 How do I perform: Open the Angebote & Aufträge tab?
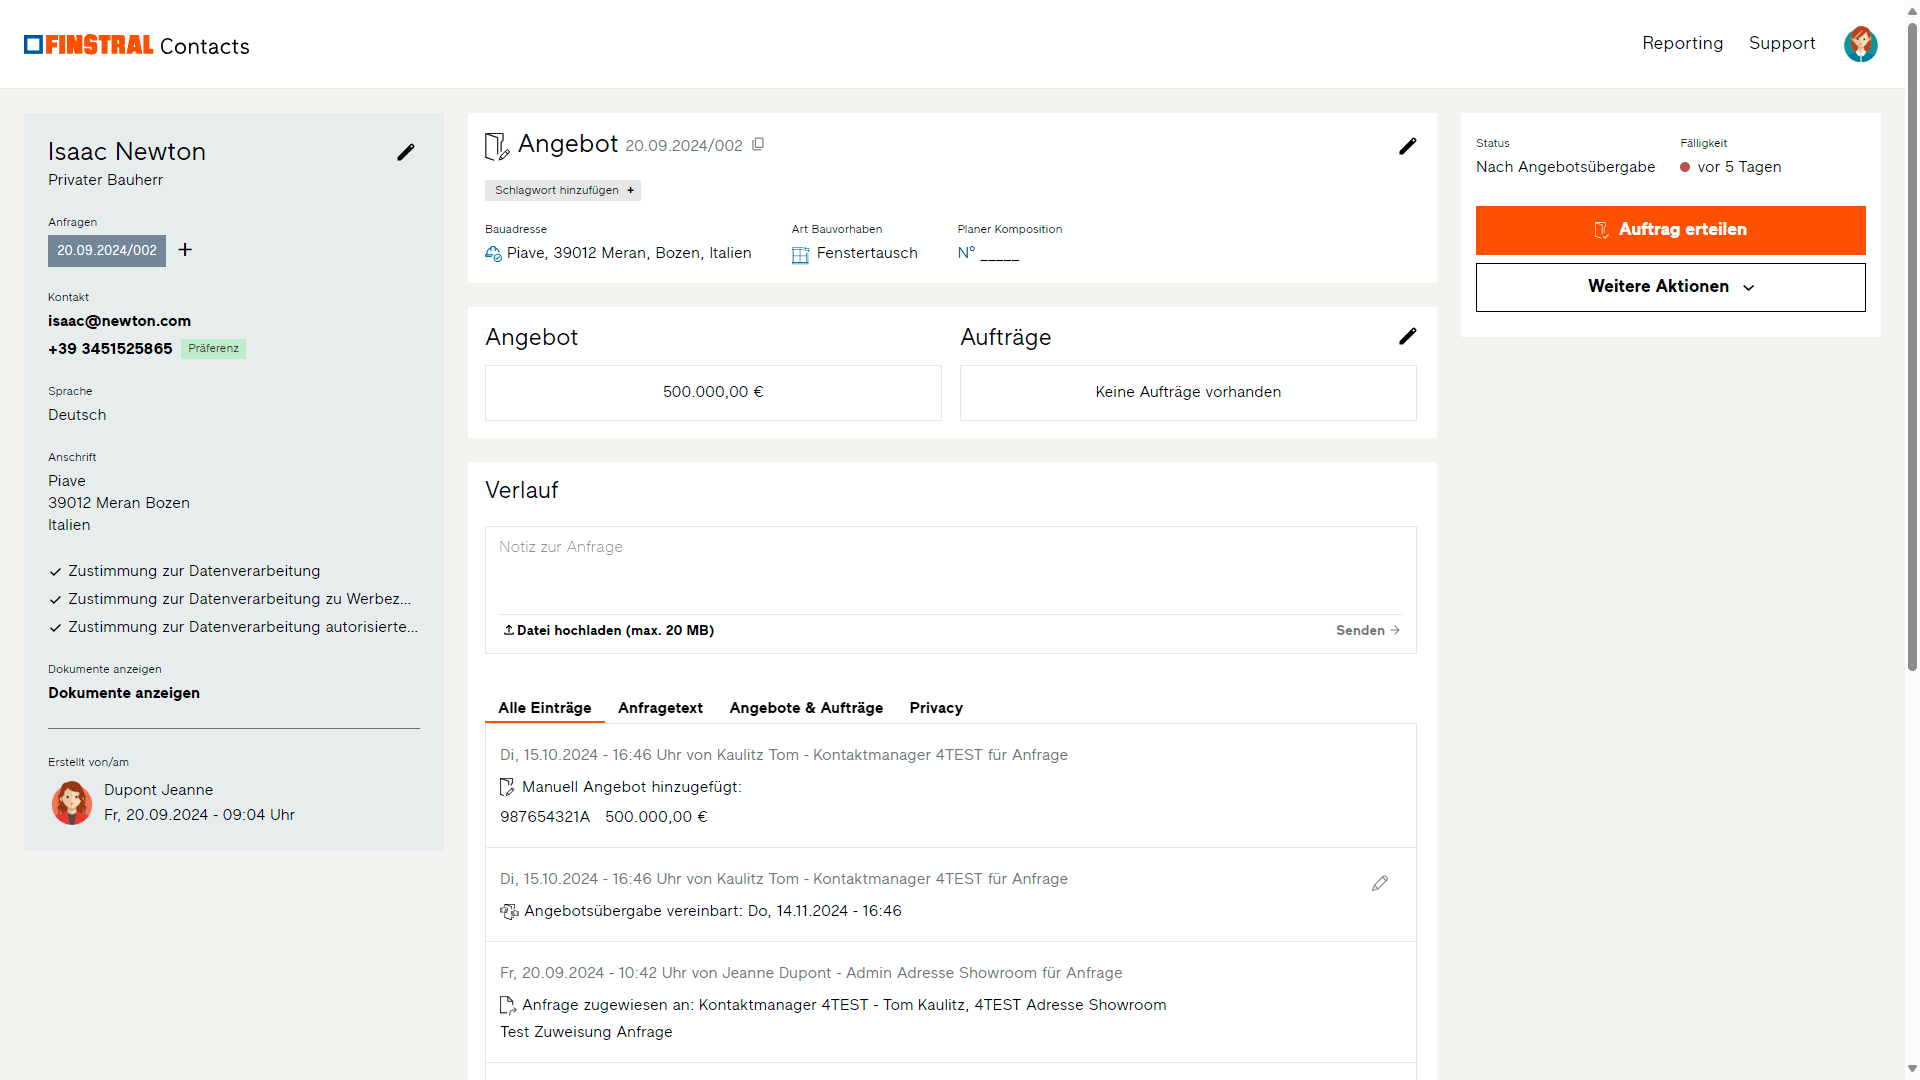click(x=806, y=708)
